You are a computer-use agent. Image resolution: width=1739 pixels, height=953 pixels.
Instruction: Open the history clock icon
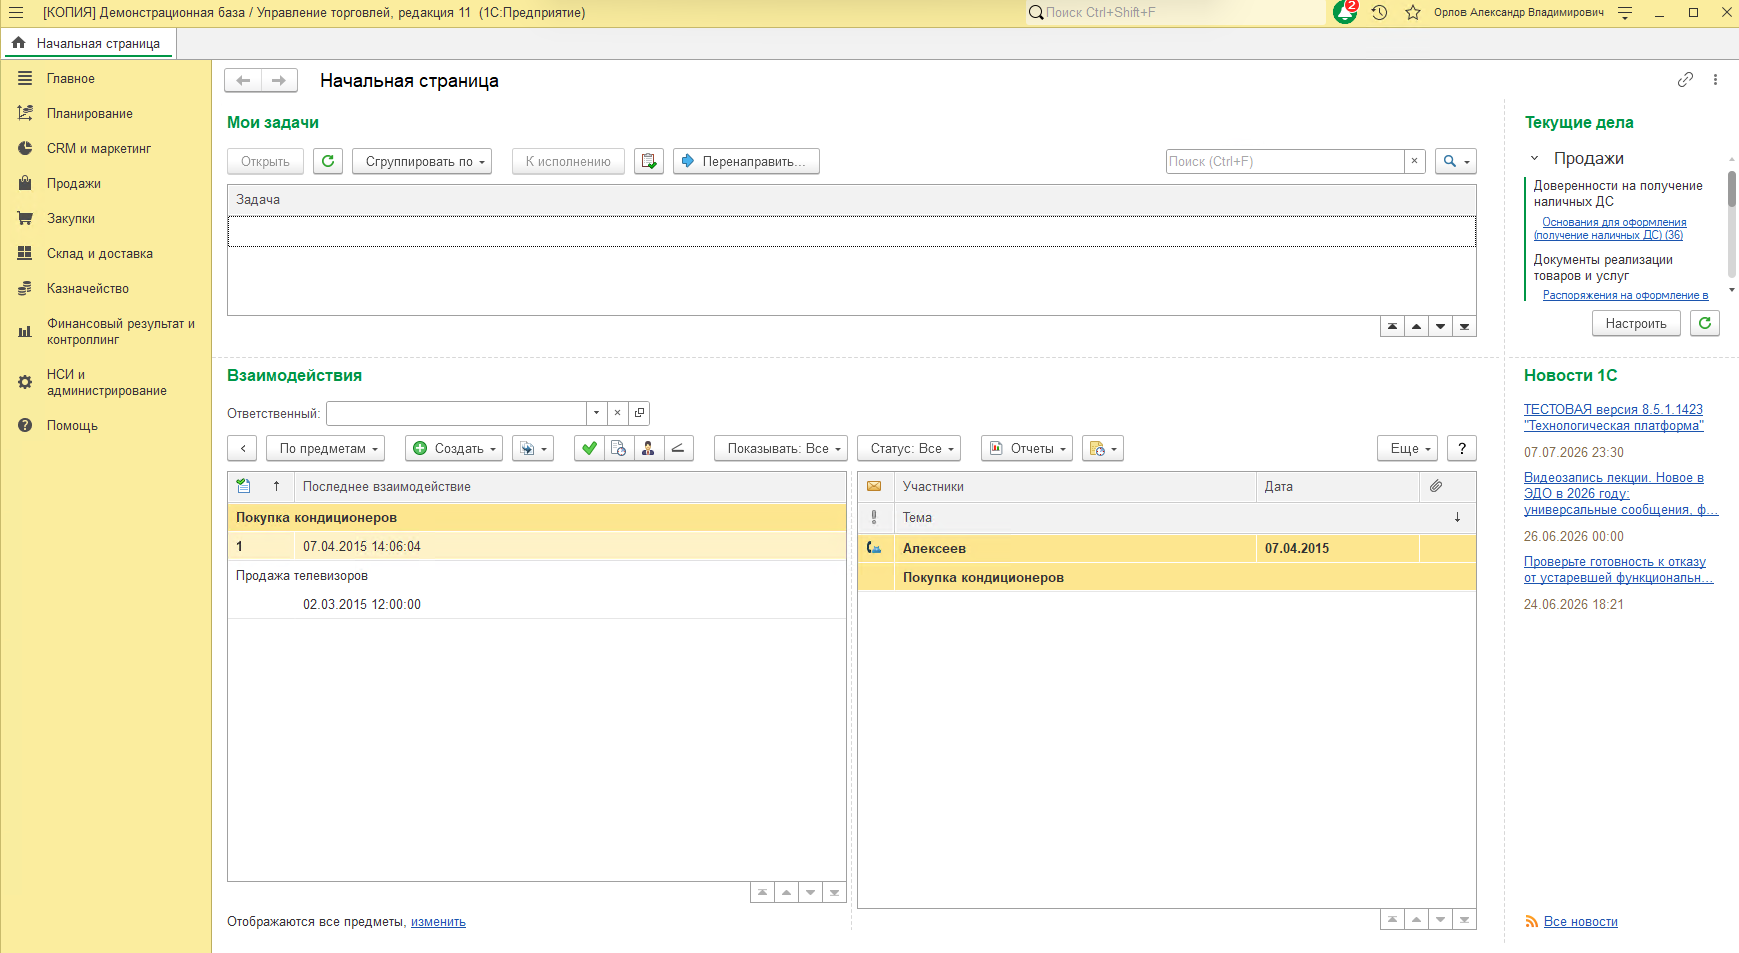pyautogui.click(x=1380, y=13)
